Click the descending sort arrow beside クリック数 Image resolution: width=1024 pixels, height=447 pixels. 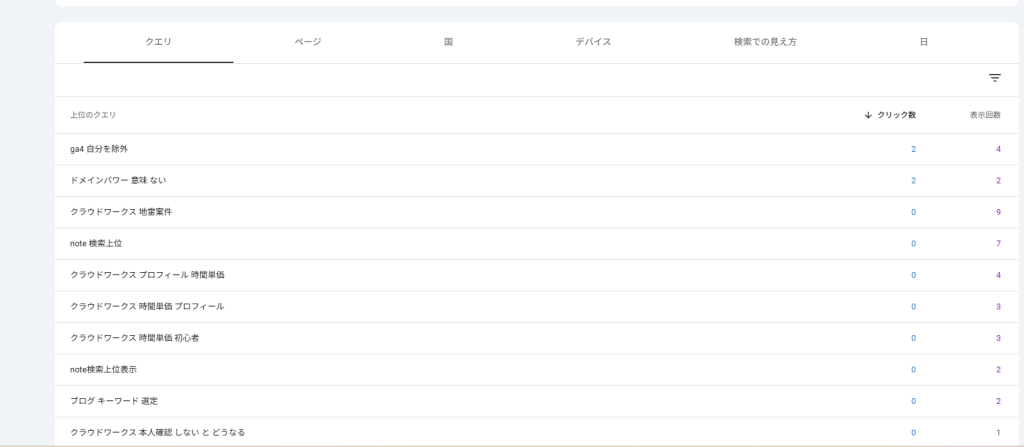click(x=868, y=115)
